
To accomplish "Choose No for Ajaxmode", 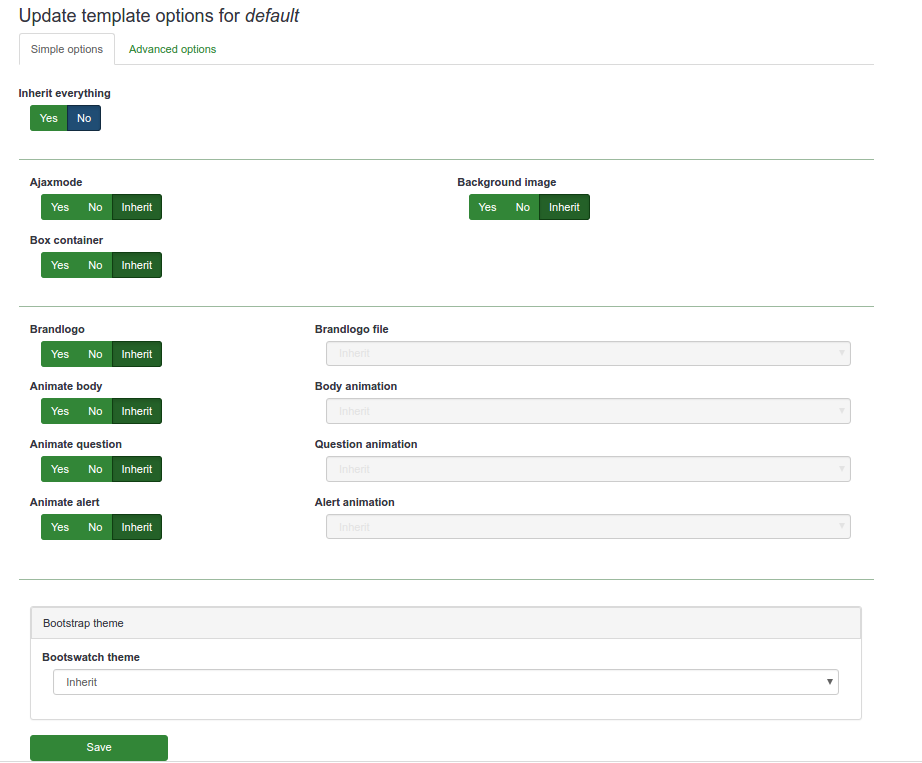I will click(x=95, y=207).
